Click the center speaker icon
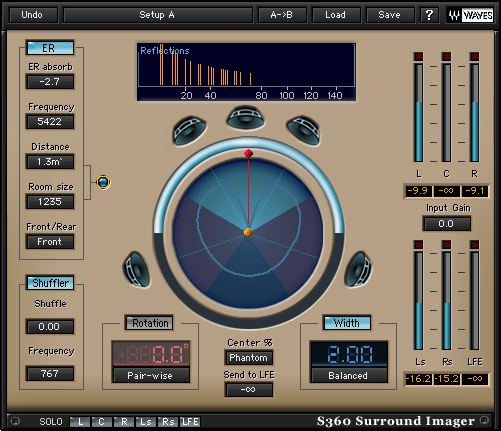This screenshot has width=501, height=431. tap(246, 117)
